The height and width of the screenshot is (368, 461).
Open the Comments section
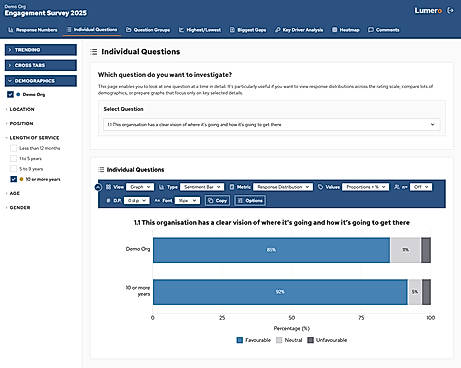click(384, 30)
